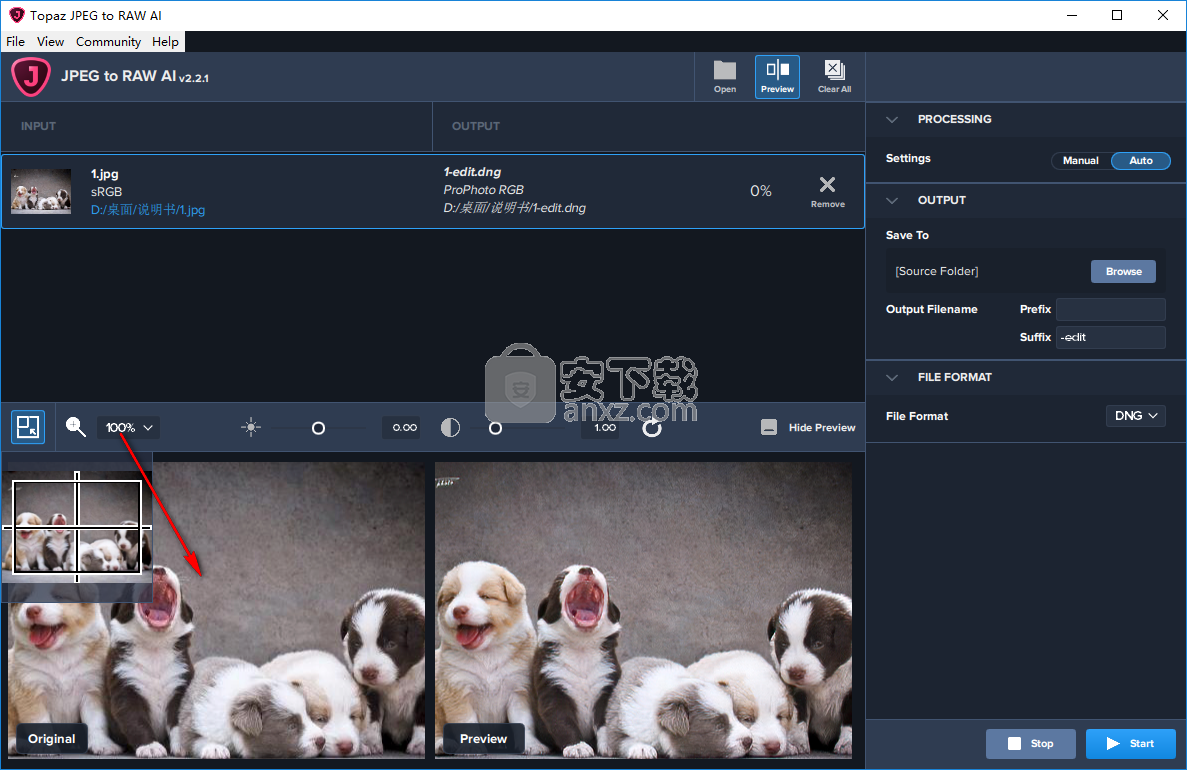Switch Settings to Manual mode
This screenshot has height=770, width=1187.
point(1080,160)
